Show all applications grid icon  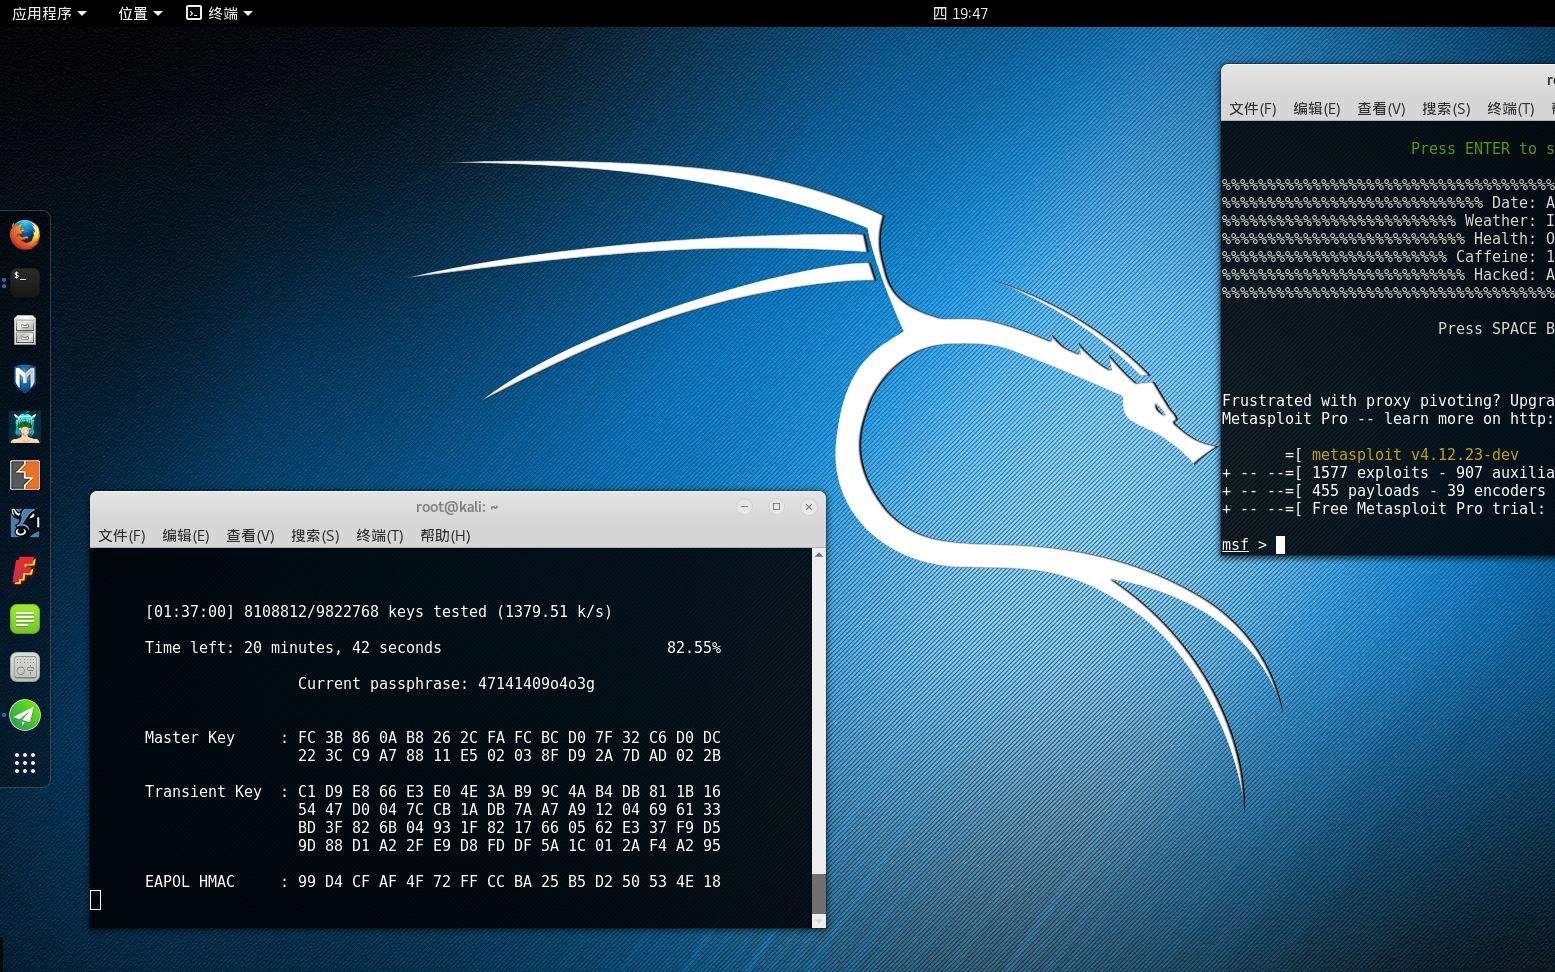pyautogui.click(x=25, y=763)
